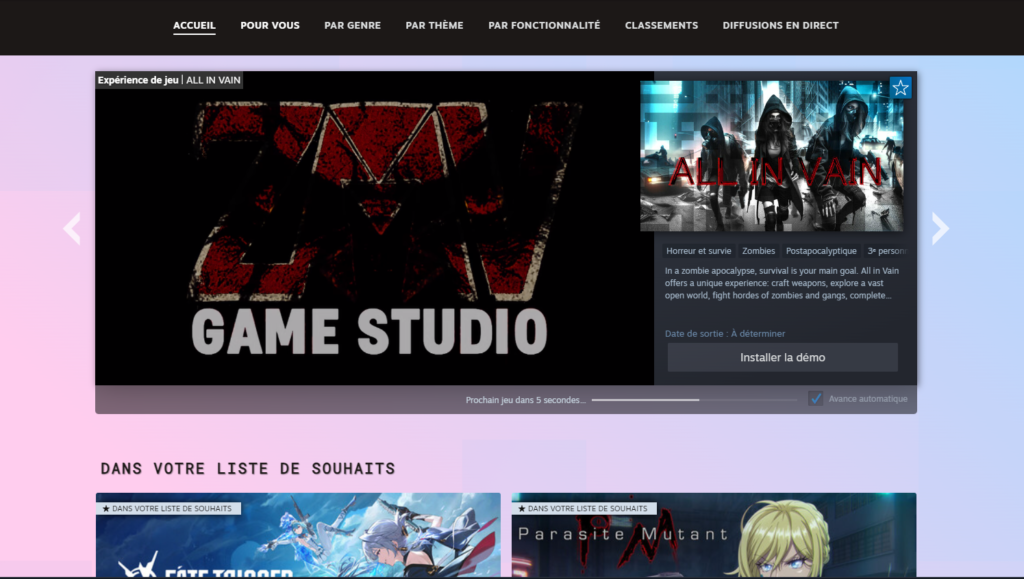This screenshot has width=1024, height=579.
Task: Open the ACCUEIL tab
Action: pyautogui.click(x=194, y=25)
